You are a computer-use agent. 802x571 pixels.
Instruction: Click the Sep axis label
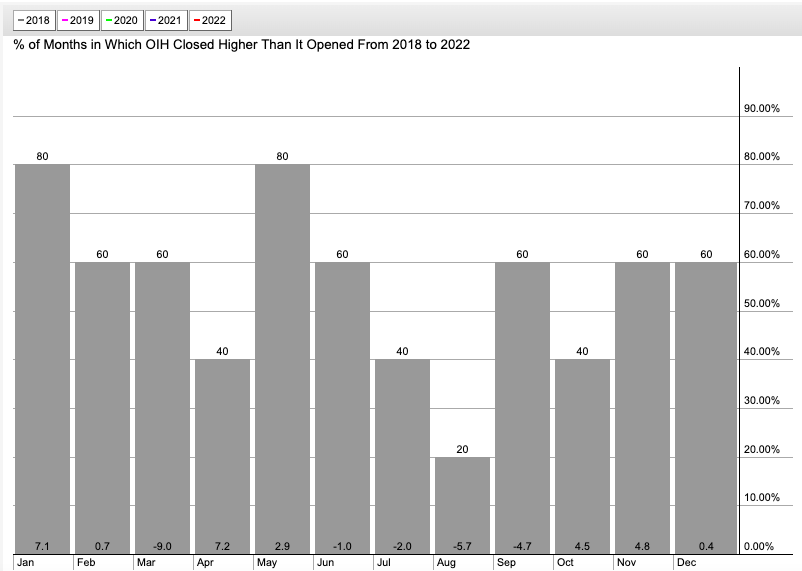[506, 562]
